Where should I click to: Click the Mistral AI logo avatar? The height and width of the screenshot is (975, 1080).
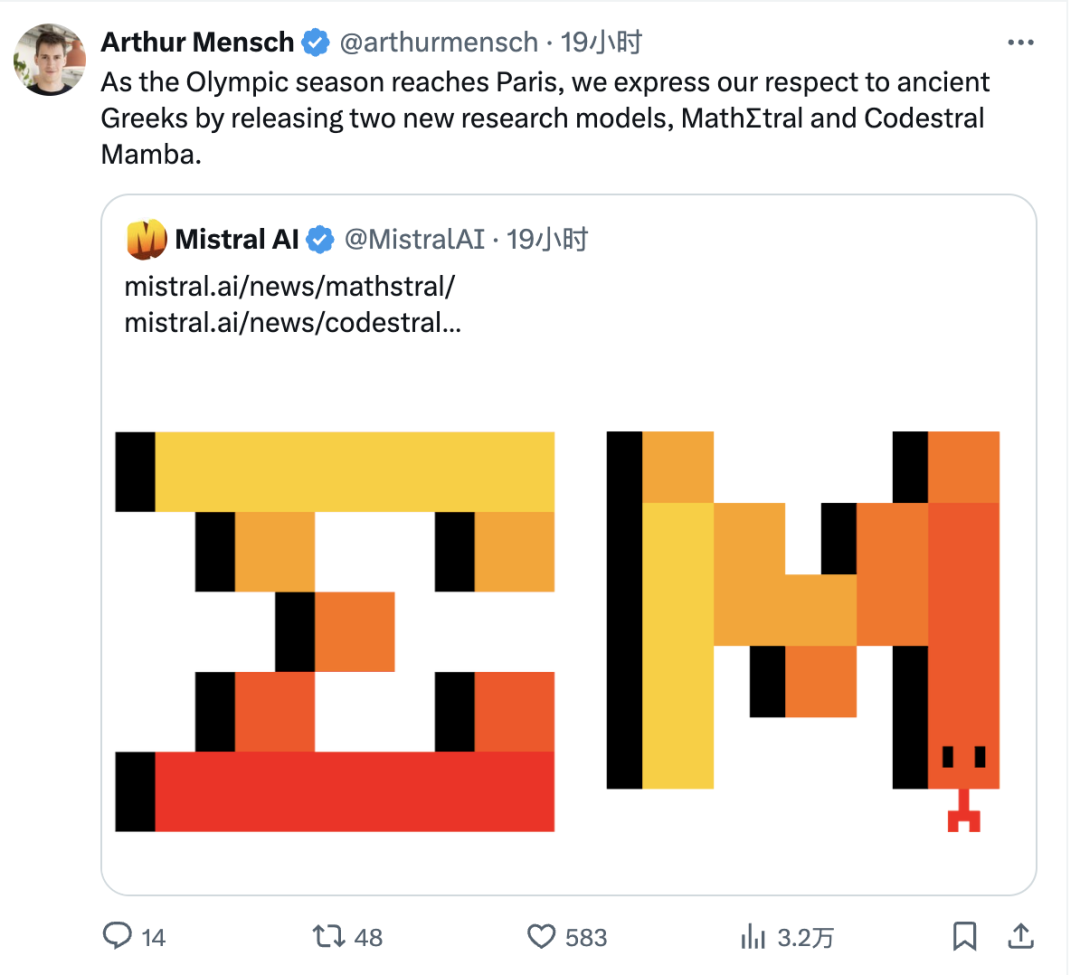pos(146,240)
